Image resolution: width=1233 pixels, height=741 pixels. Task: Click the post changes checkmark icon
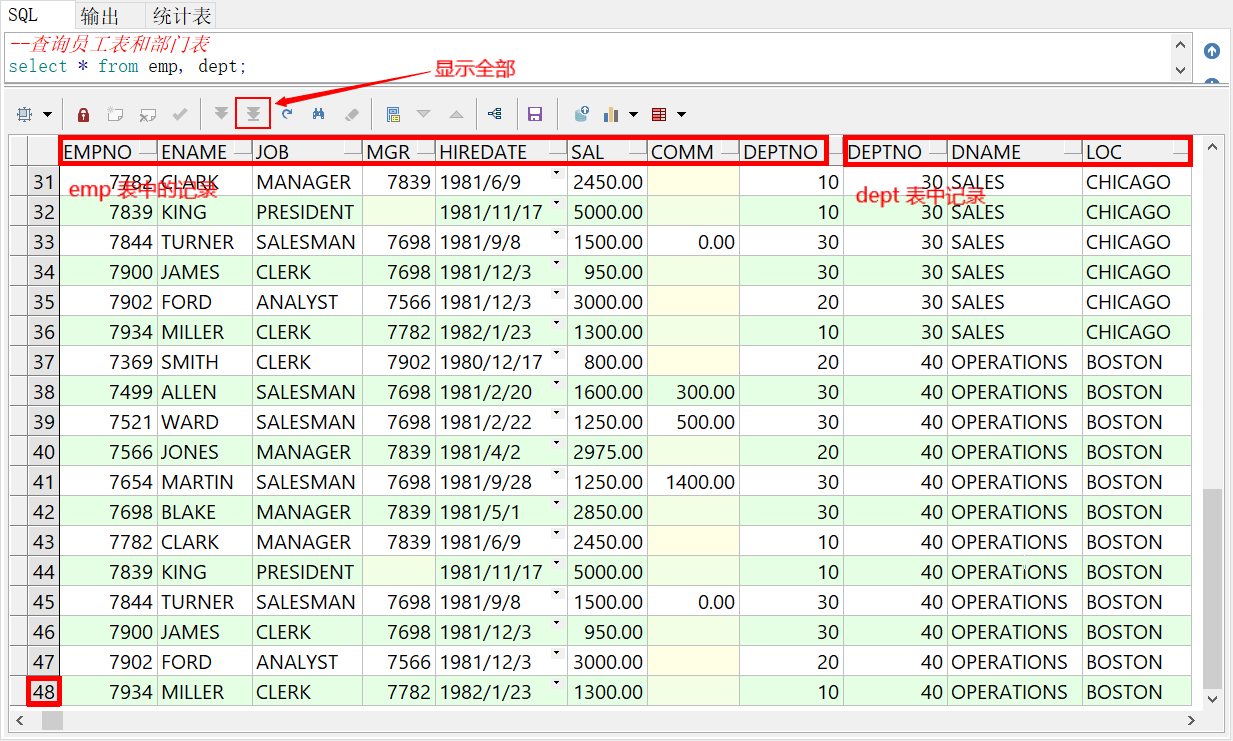click(180, 114)
